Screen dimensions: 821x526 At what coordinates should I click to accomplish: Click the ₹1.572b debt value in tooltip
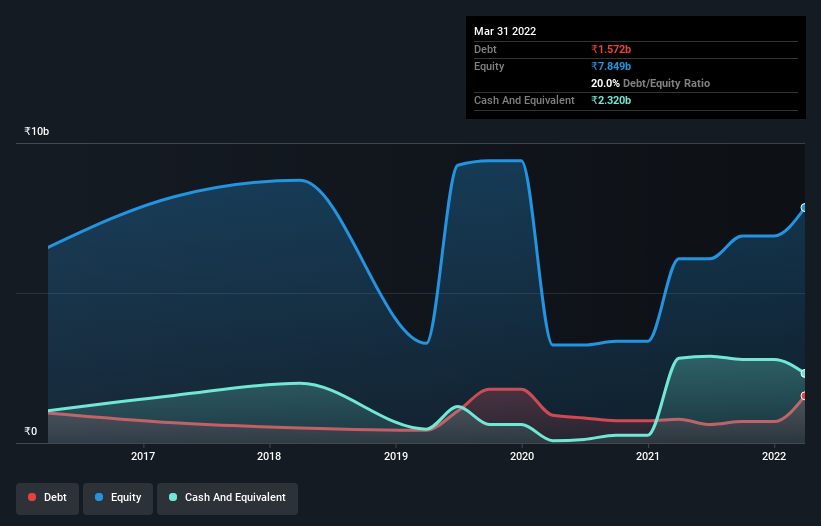(x=611, y=49)
